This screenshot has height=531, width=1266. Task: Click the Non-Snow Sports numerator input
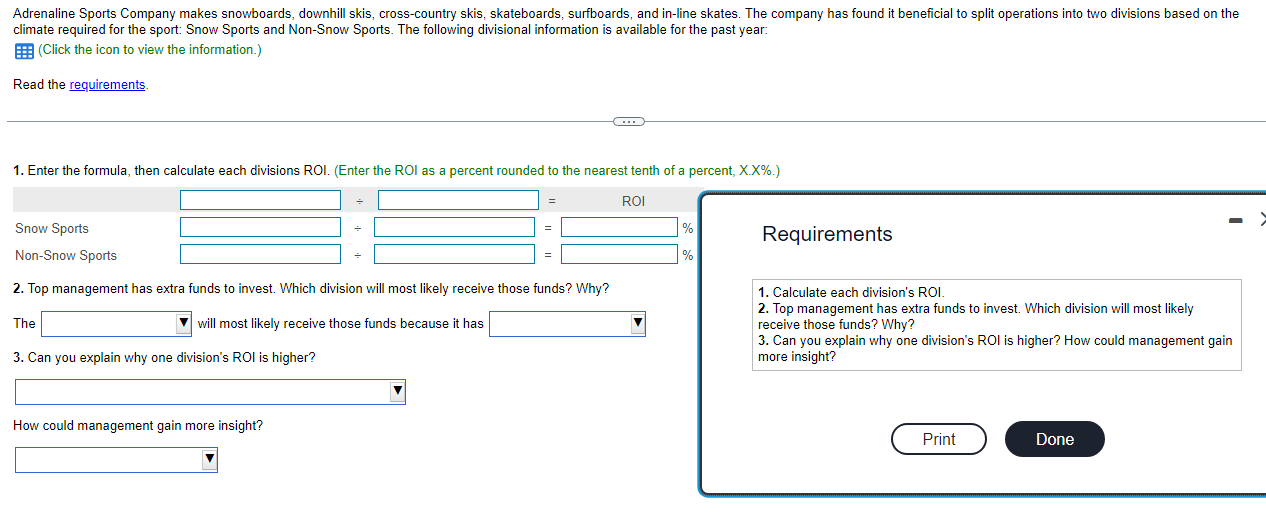coord(260,255)
